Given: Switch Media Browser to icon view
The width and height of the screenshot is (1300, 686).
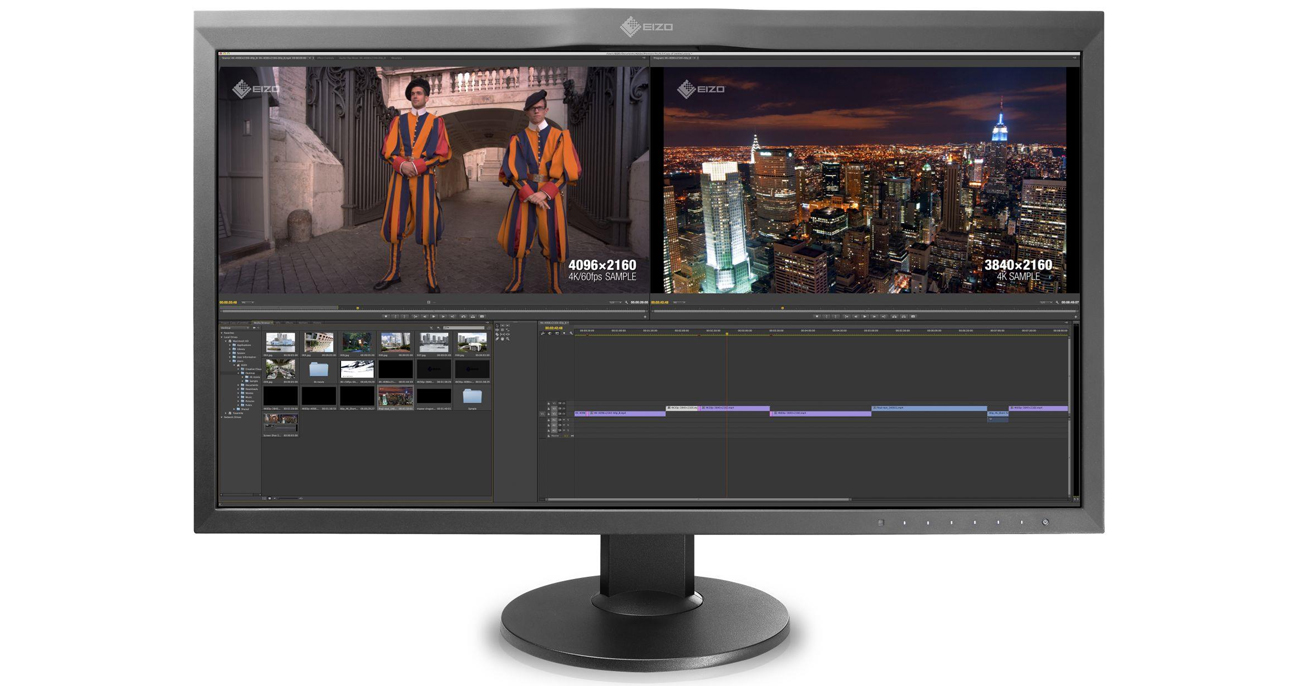Looking at the screenshot, I should click(270, 498).
